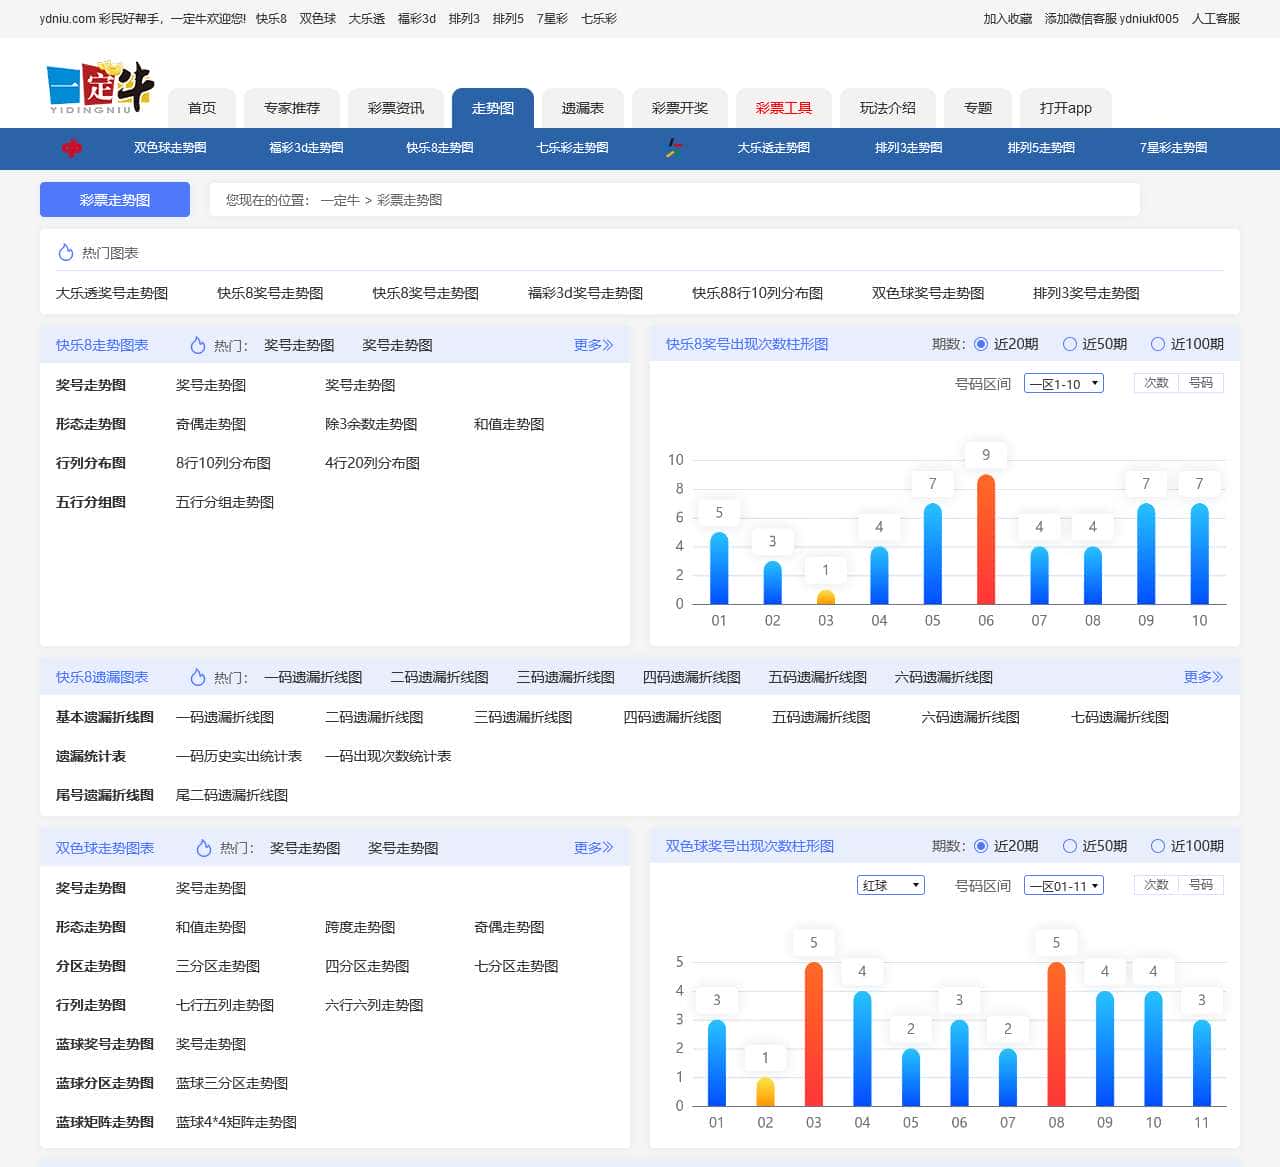Viewport: 1280px width, 1167px height.
Task: Click 福彩3d走势图 in blue submenu
Action: (306, 148)
